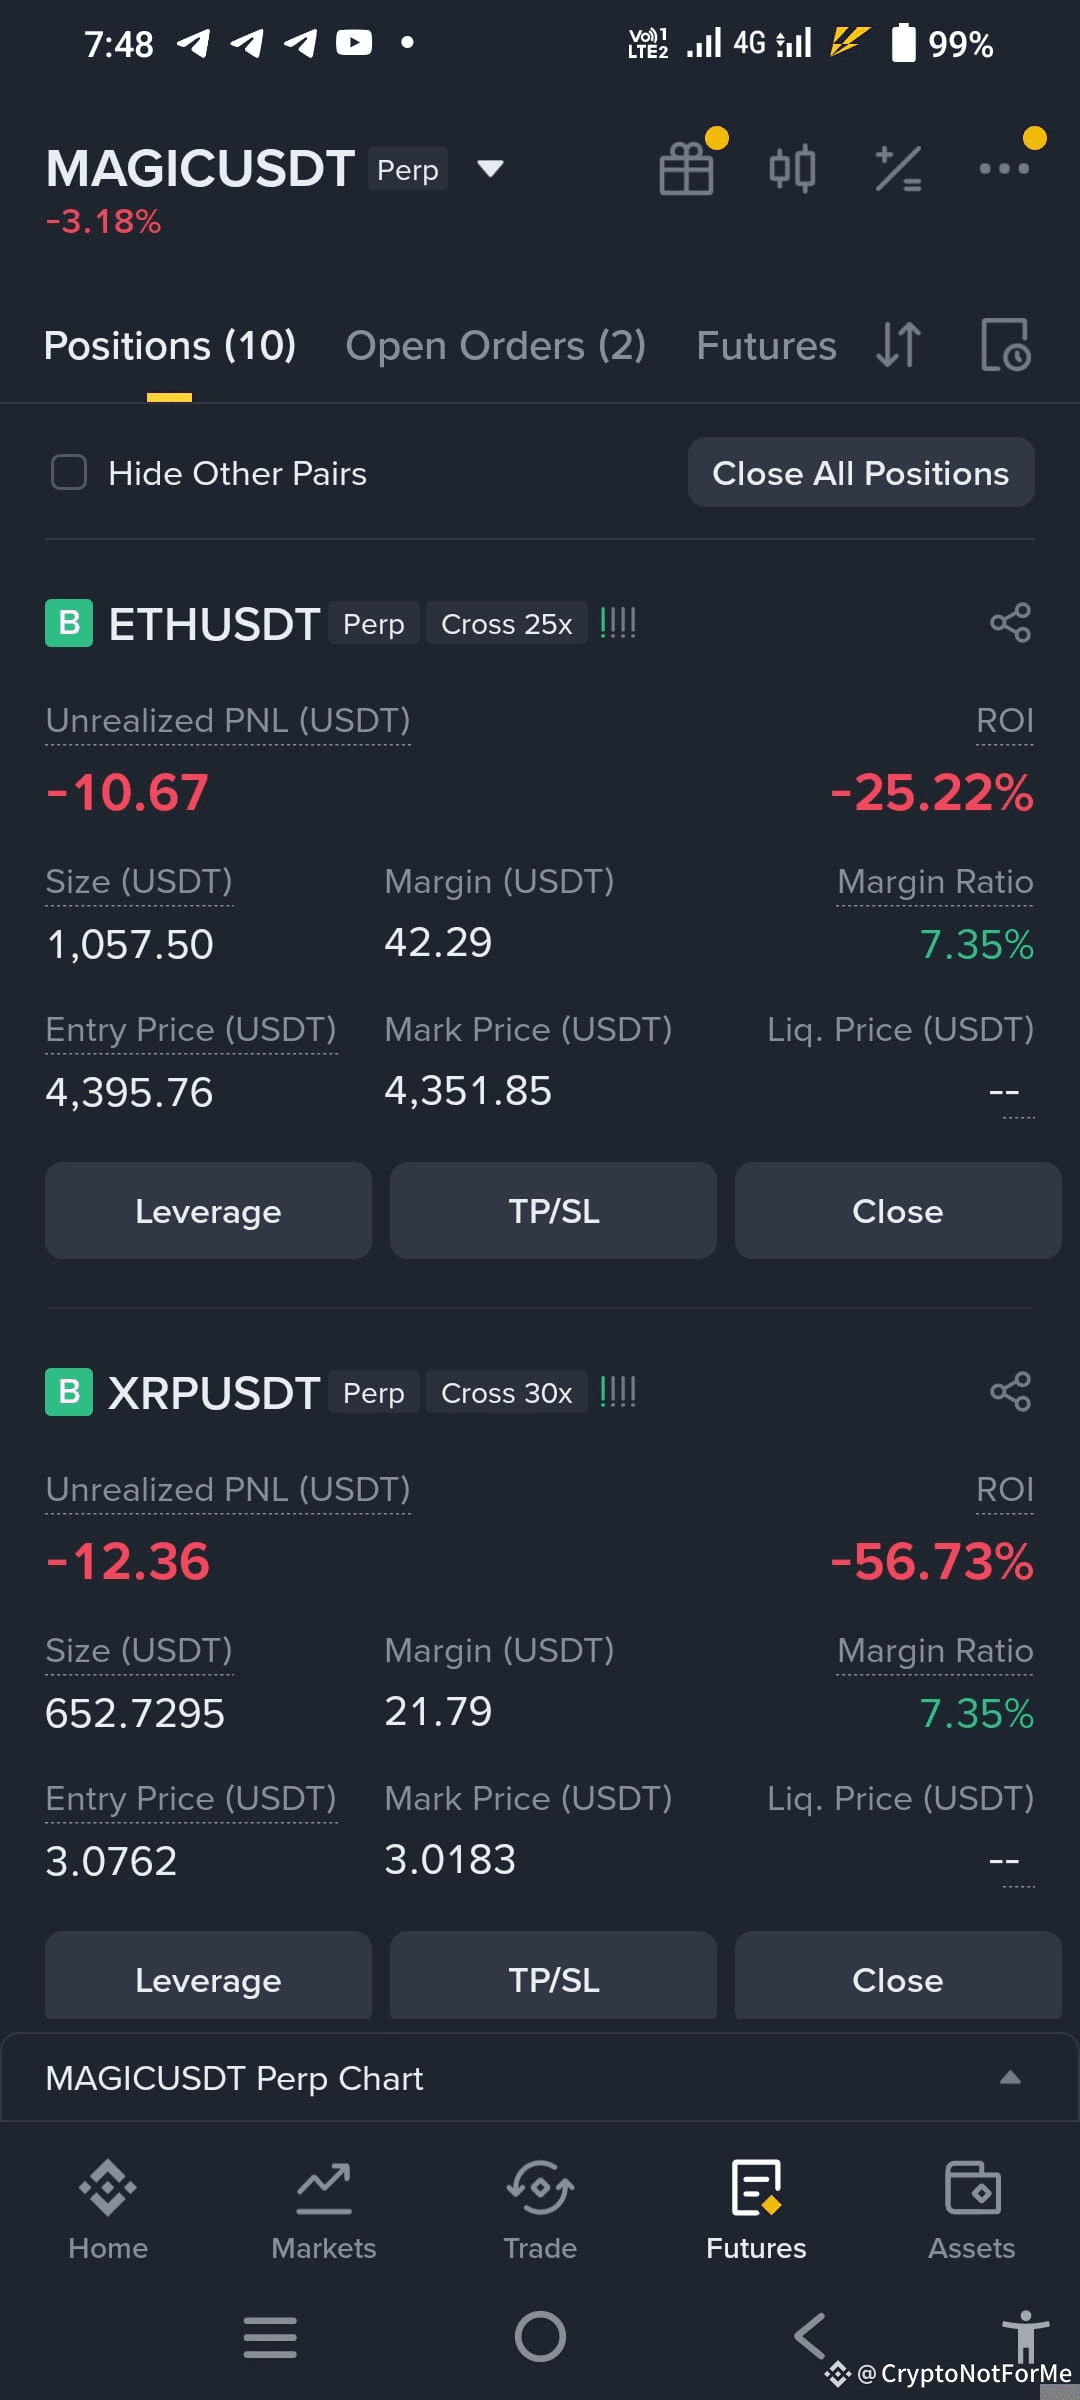The image size is (1080, 2400).
Task: Click Close All Positions button
Action: (x=861, y=473)
